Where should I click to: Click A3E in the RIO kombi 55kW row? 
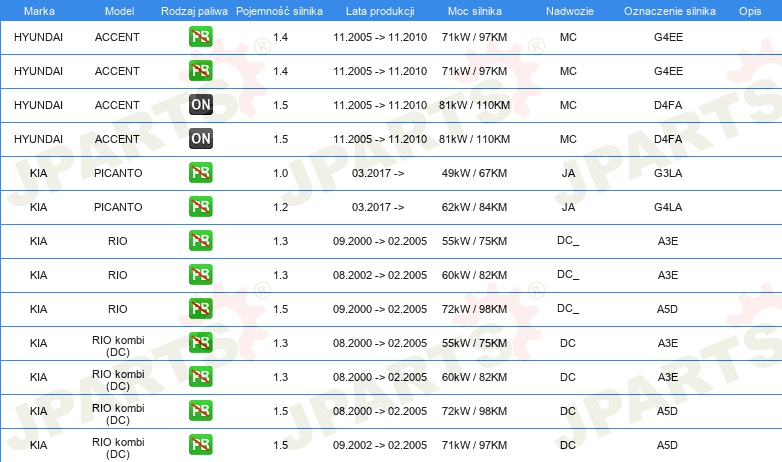[668, 343]
